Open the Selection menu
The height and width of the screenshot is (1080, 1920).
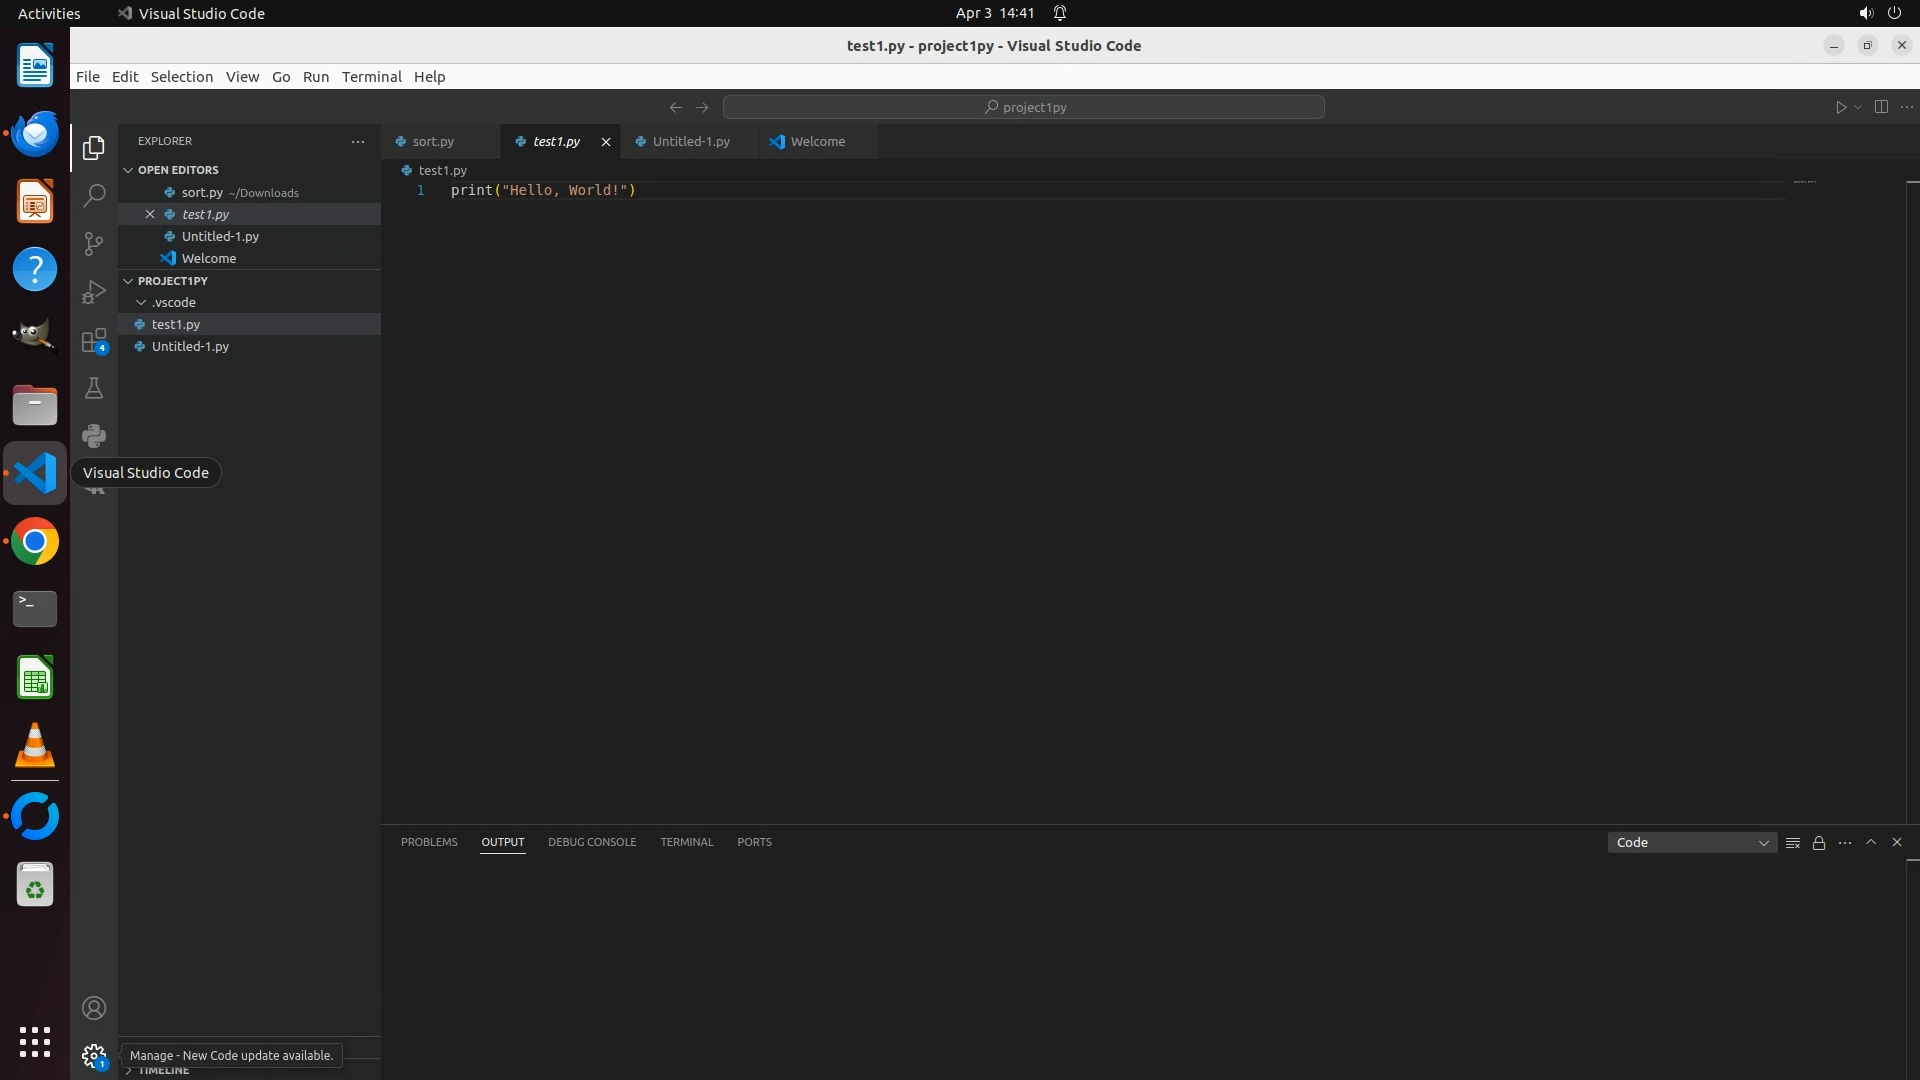coord(181,77)
